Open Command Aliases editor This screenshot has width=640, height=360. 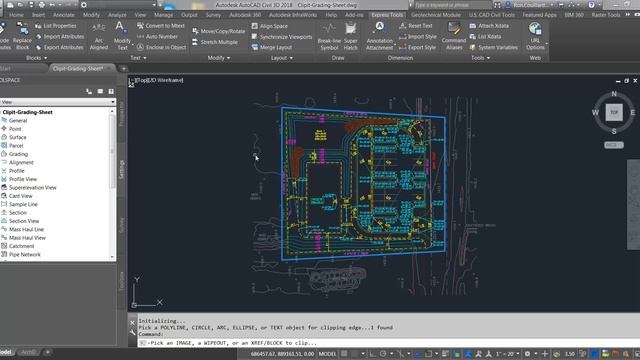[453, 36]
